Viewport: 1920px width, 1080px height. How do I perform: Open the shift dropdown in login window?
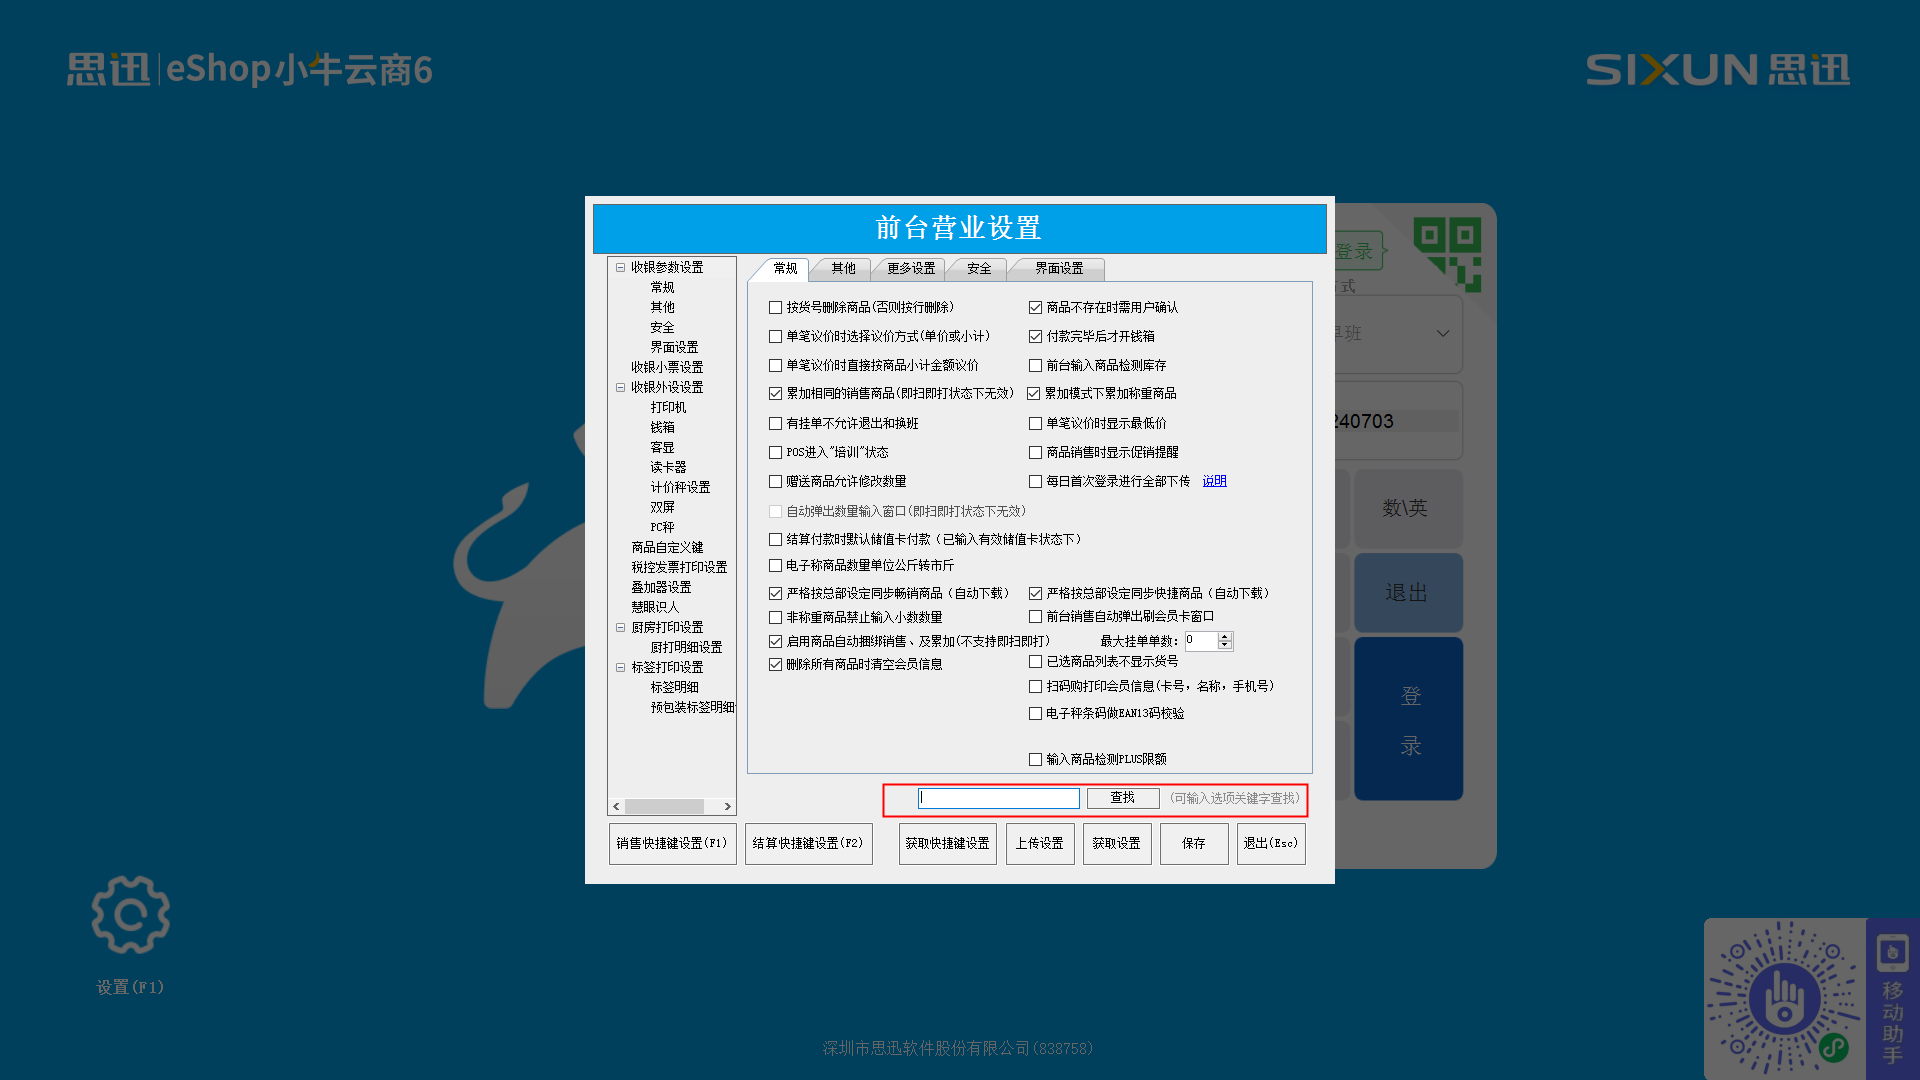(x=1442, y=333)
